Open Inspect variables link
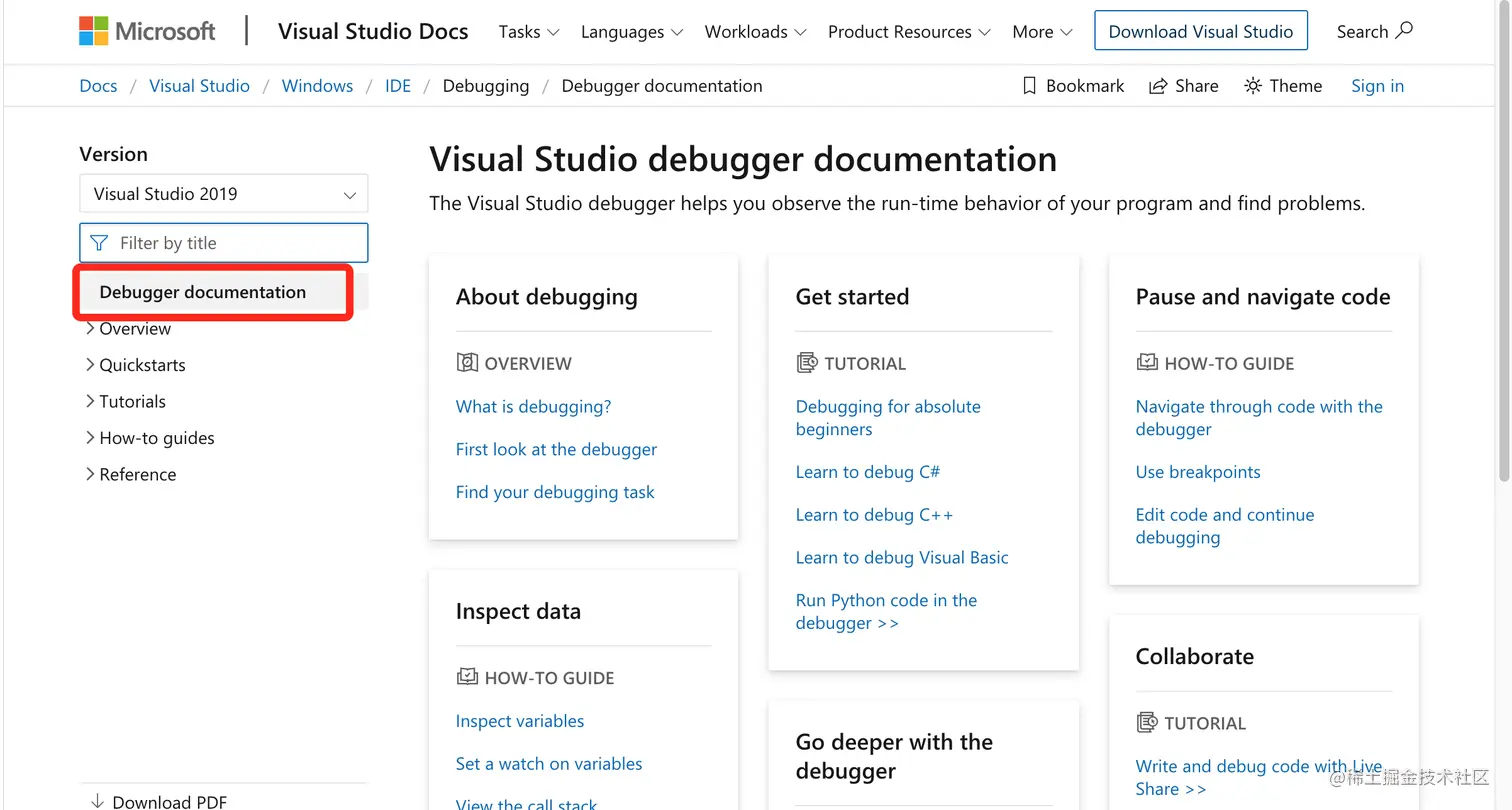Viewport: 1512px width, 810px height. coord(520,721)
